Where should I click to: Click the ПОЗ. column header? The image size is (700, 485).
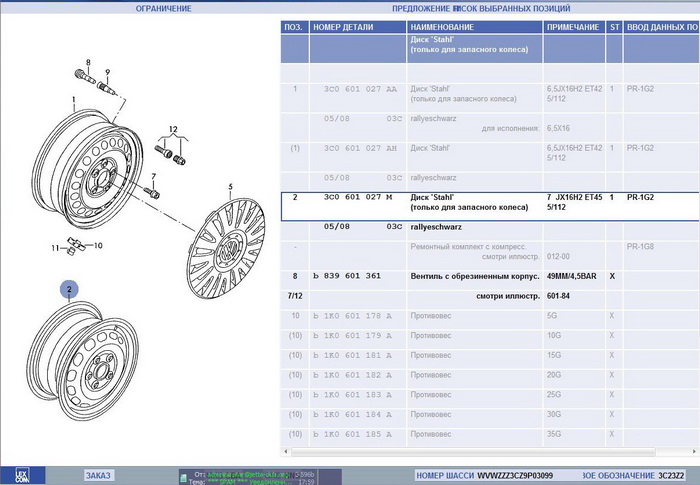[x=294, y=27]
